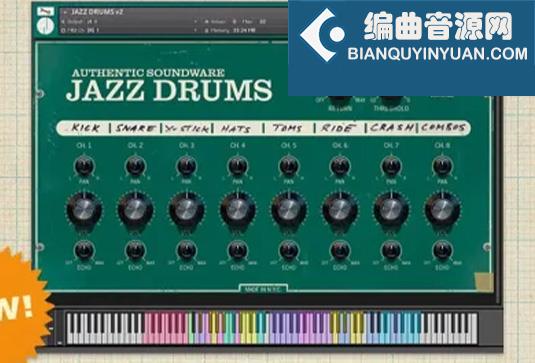Click the CH 3 ECHO knob

point(186,251)
